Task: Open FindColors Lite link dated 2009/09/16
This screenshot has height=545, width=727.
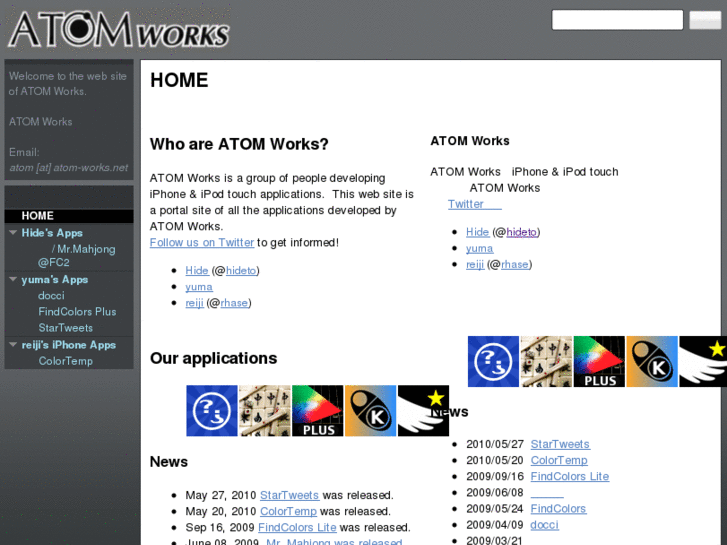Action: [570, 476]
